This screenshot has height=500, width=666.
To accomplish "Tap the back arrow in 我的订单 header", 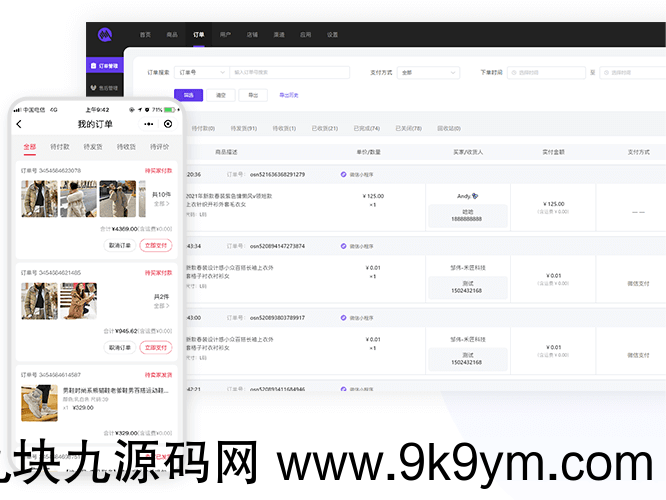I will pos(19,124).
